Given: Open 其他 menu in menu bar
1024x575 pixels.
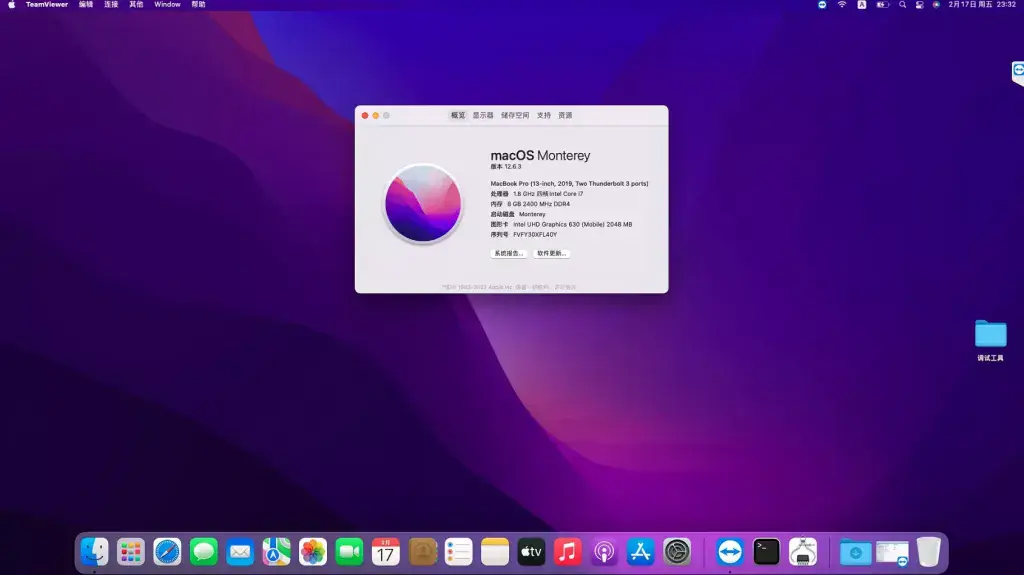Looking at the screenshot, I should [136, 5].
